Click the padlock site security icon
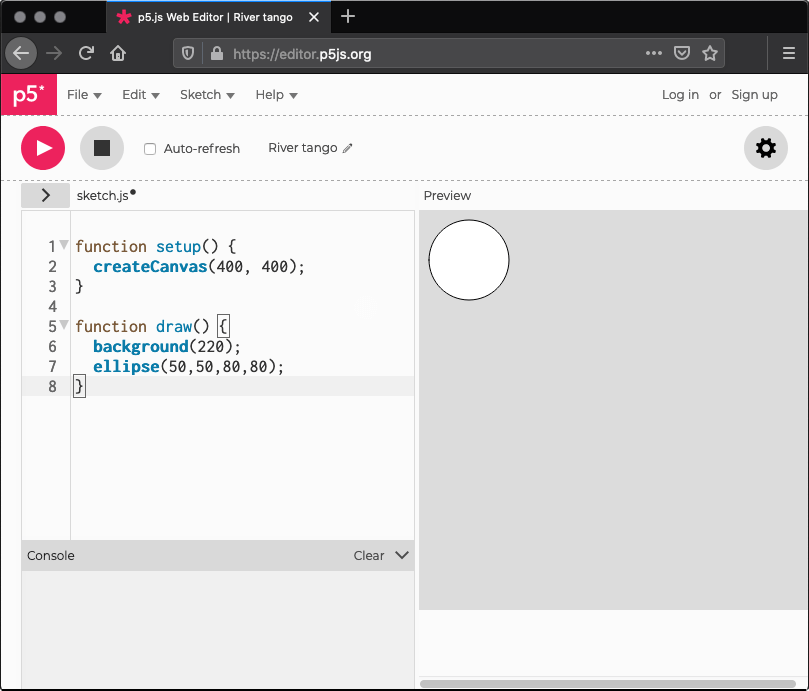The width and height of the screenshot is (809, 691). point(217,53)
